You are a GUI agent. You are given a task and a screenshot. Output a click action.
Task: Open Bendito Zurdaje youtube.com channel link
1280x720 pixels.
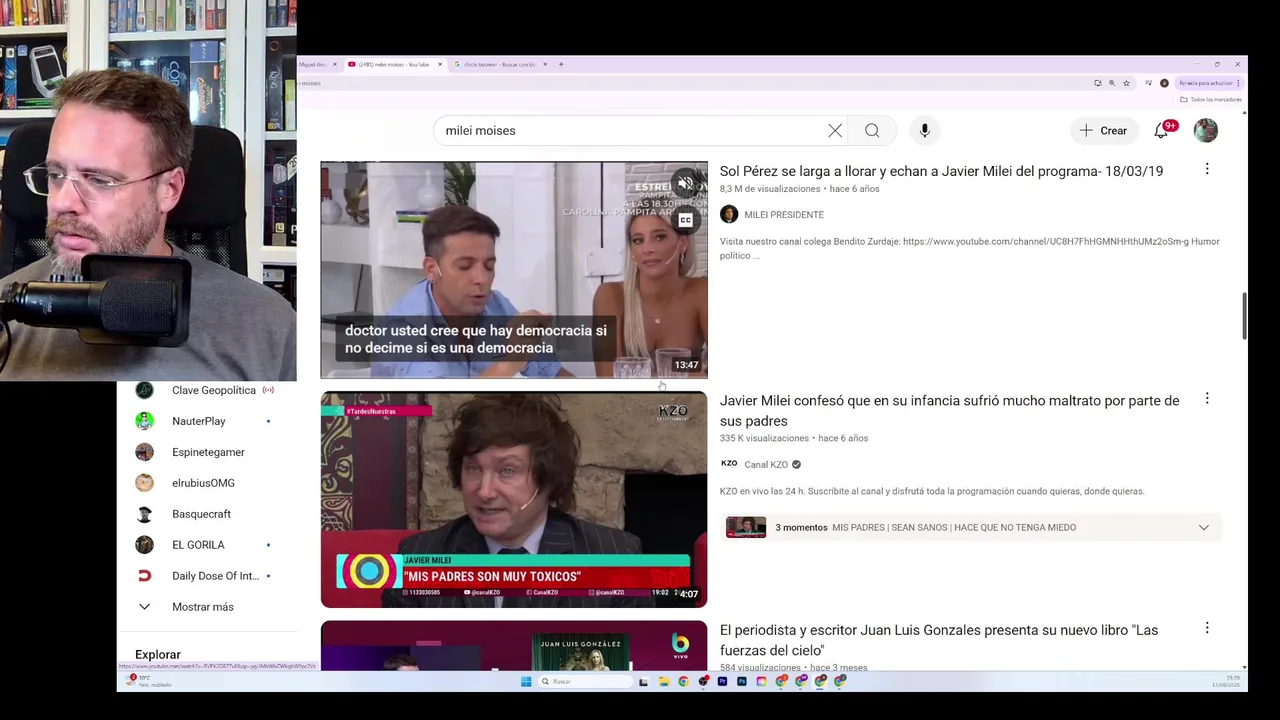point(1045,242)
